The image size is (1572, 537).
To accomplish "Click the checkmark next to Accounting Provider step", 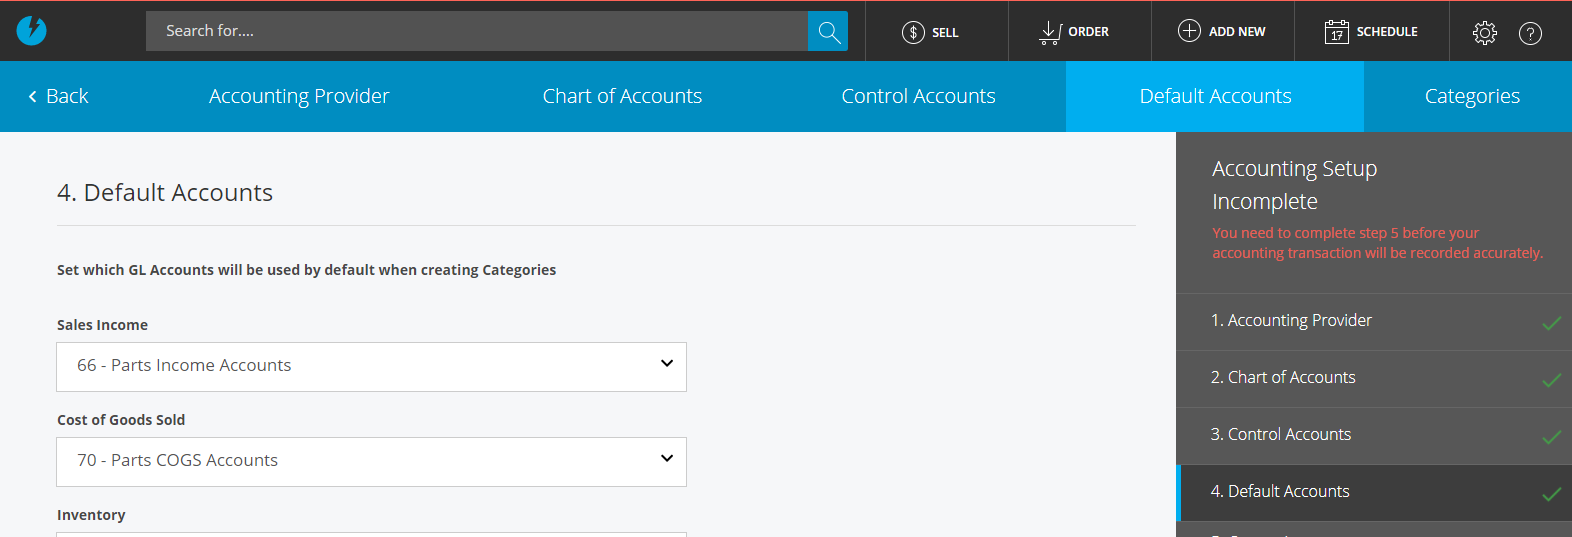I will click(1551, 323).
